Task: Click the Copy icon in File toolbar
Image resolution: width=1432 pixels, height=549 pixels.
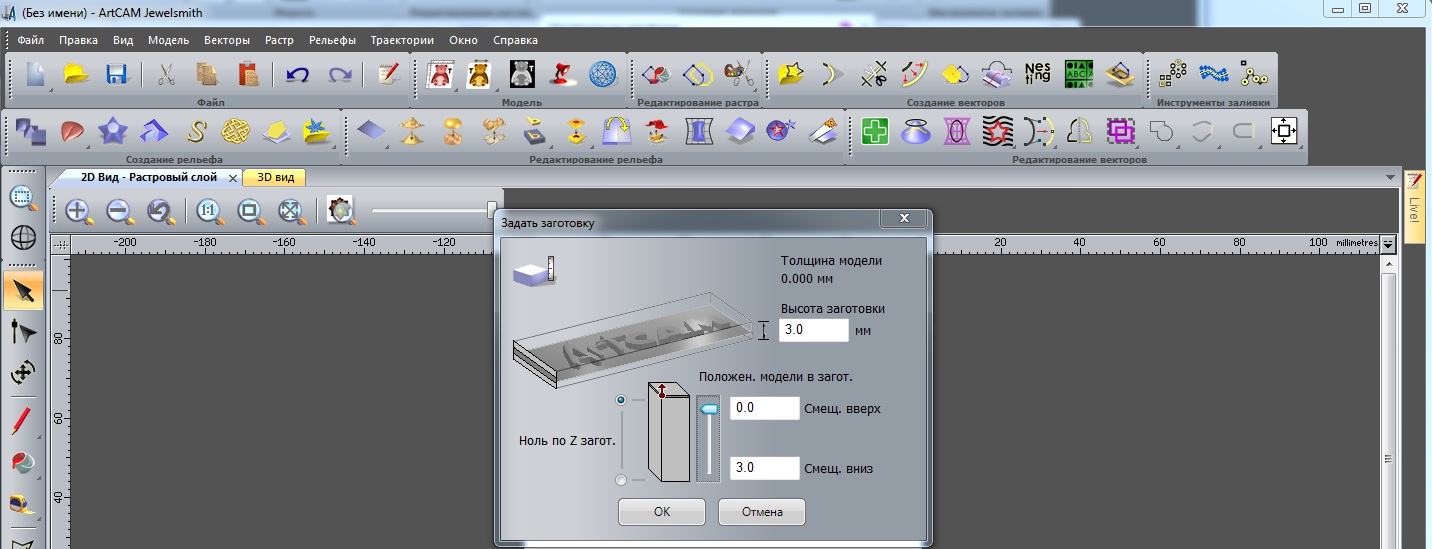Action: tap(207, 74)
